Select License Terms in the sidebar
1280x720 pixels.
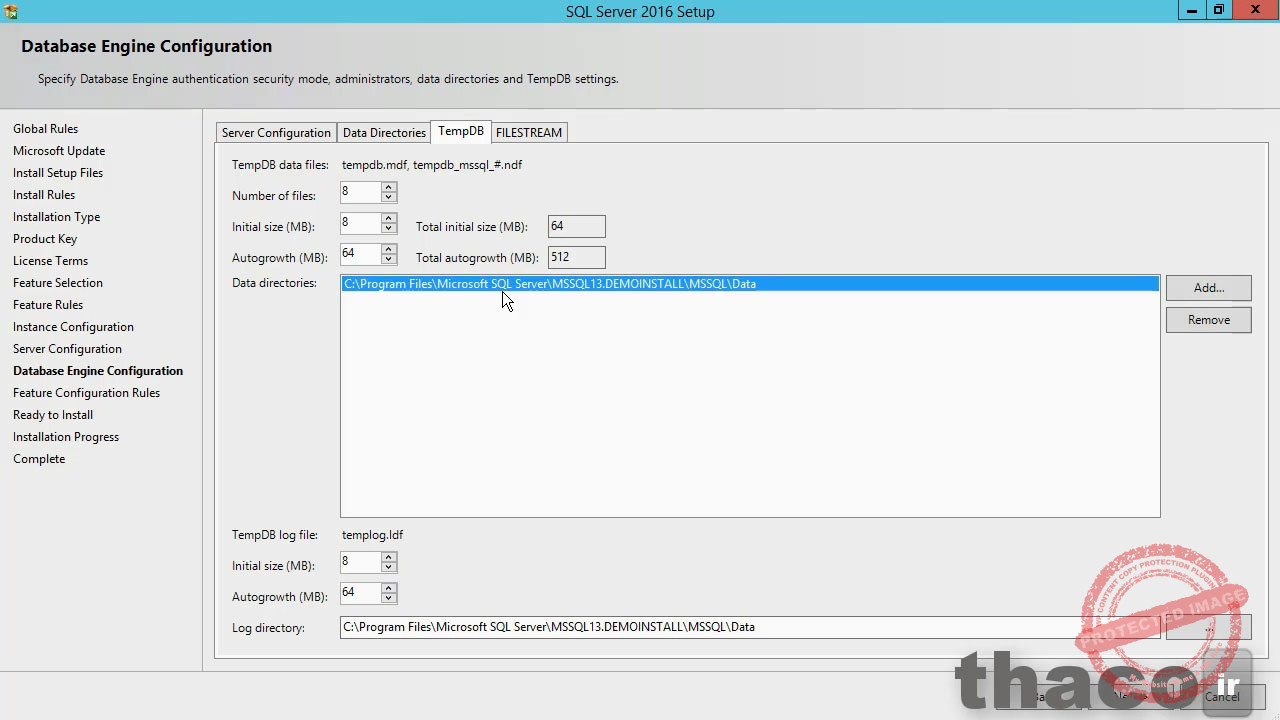(x=50, y=260)
